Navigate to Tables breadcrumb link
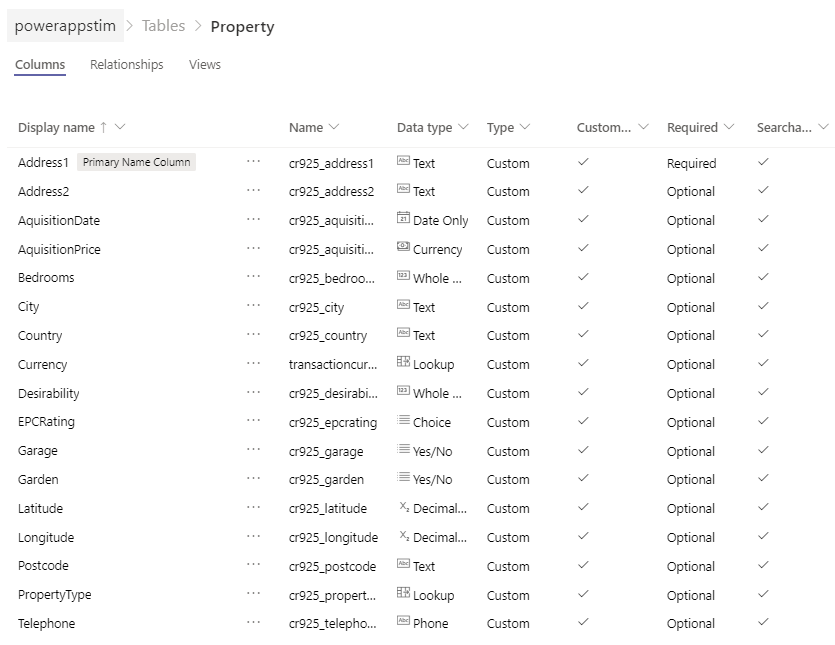This screenshot has width=835, height=645. point(163,26)
